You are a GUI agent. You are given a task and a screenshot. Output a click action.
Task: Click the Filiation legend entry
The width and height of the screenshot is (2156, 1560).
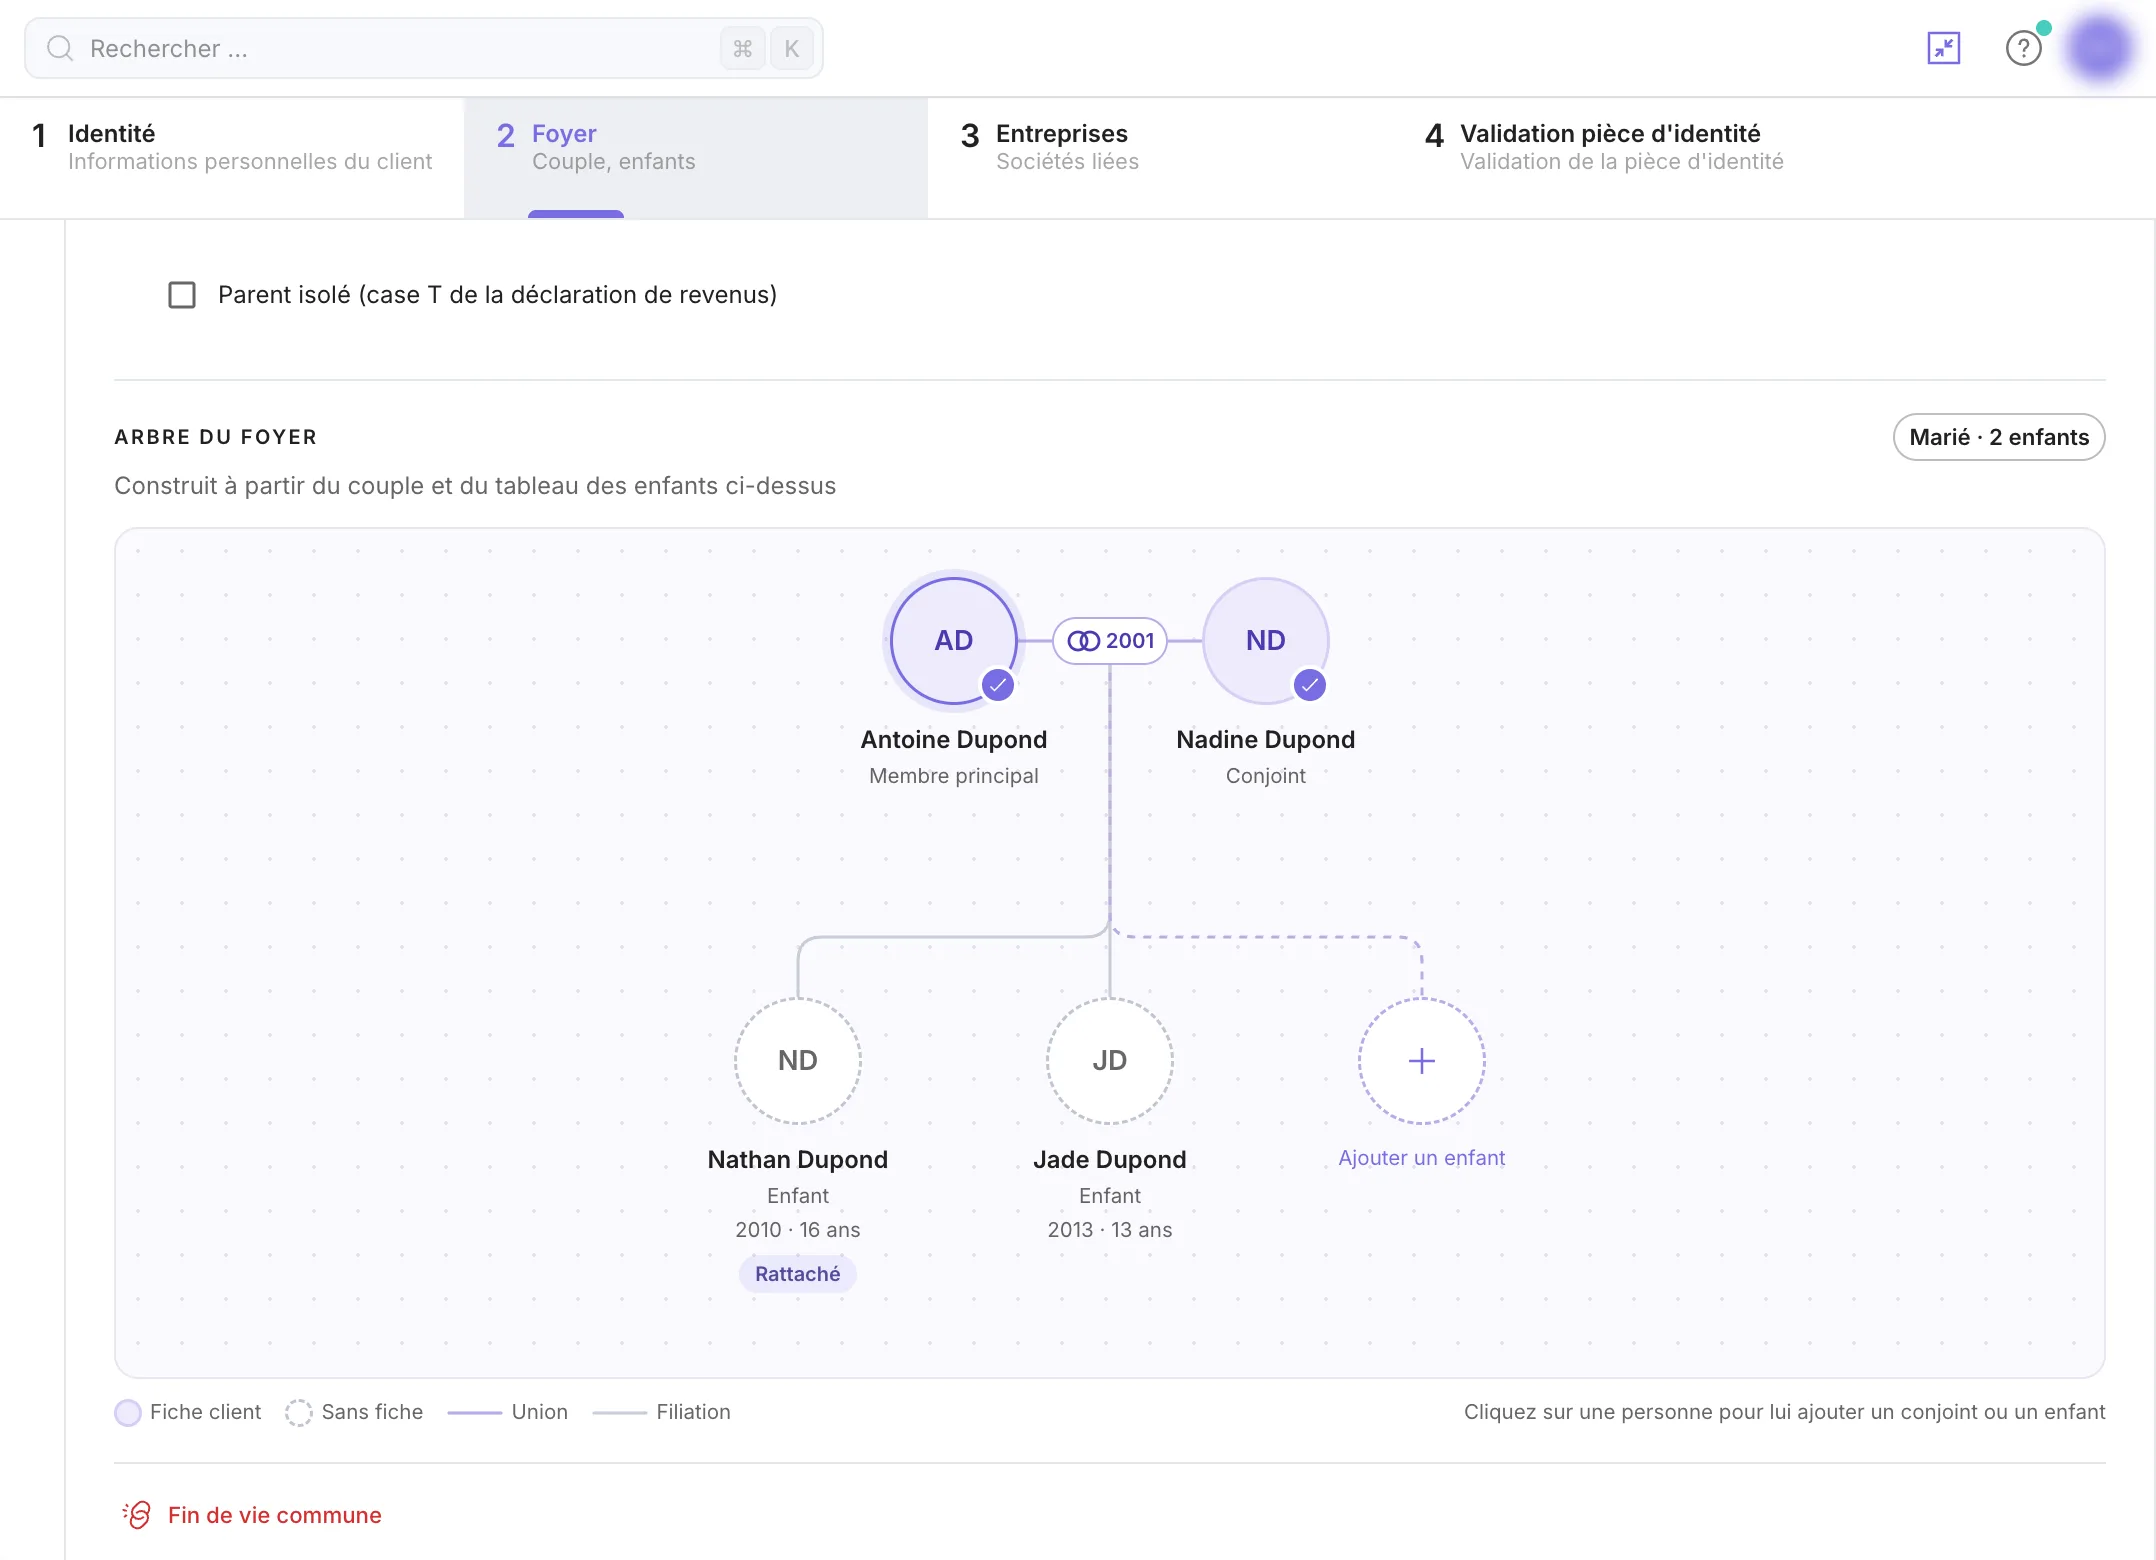pyautogui.click(x=661, y=1412)
